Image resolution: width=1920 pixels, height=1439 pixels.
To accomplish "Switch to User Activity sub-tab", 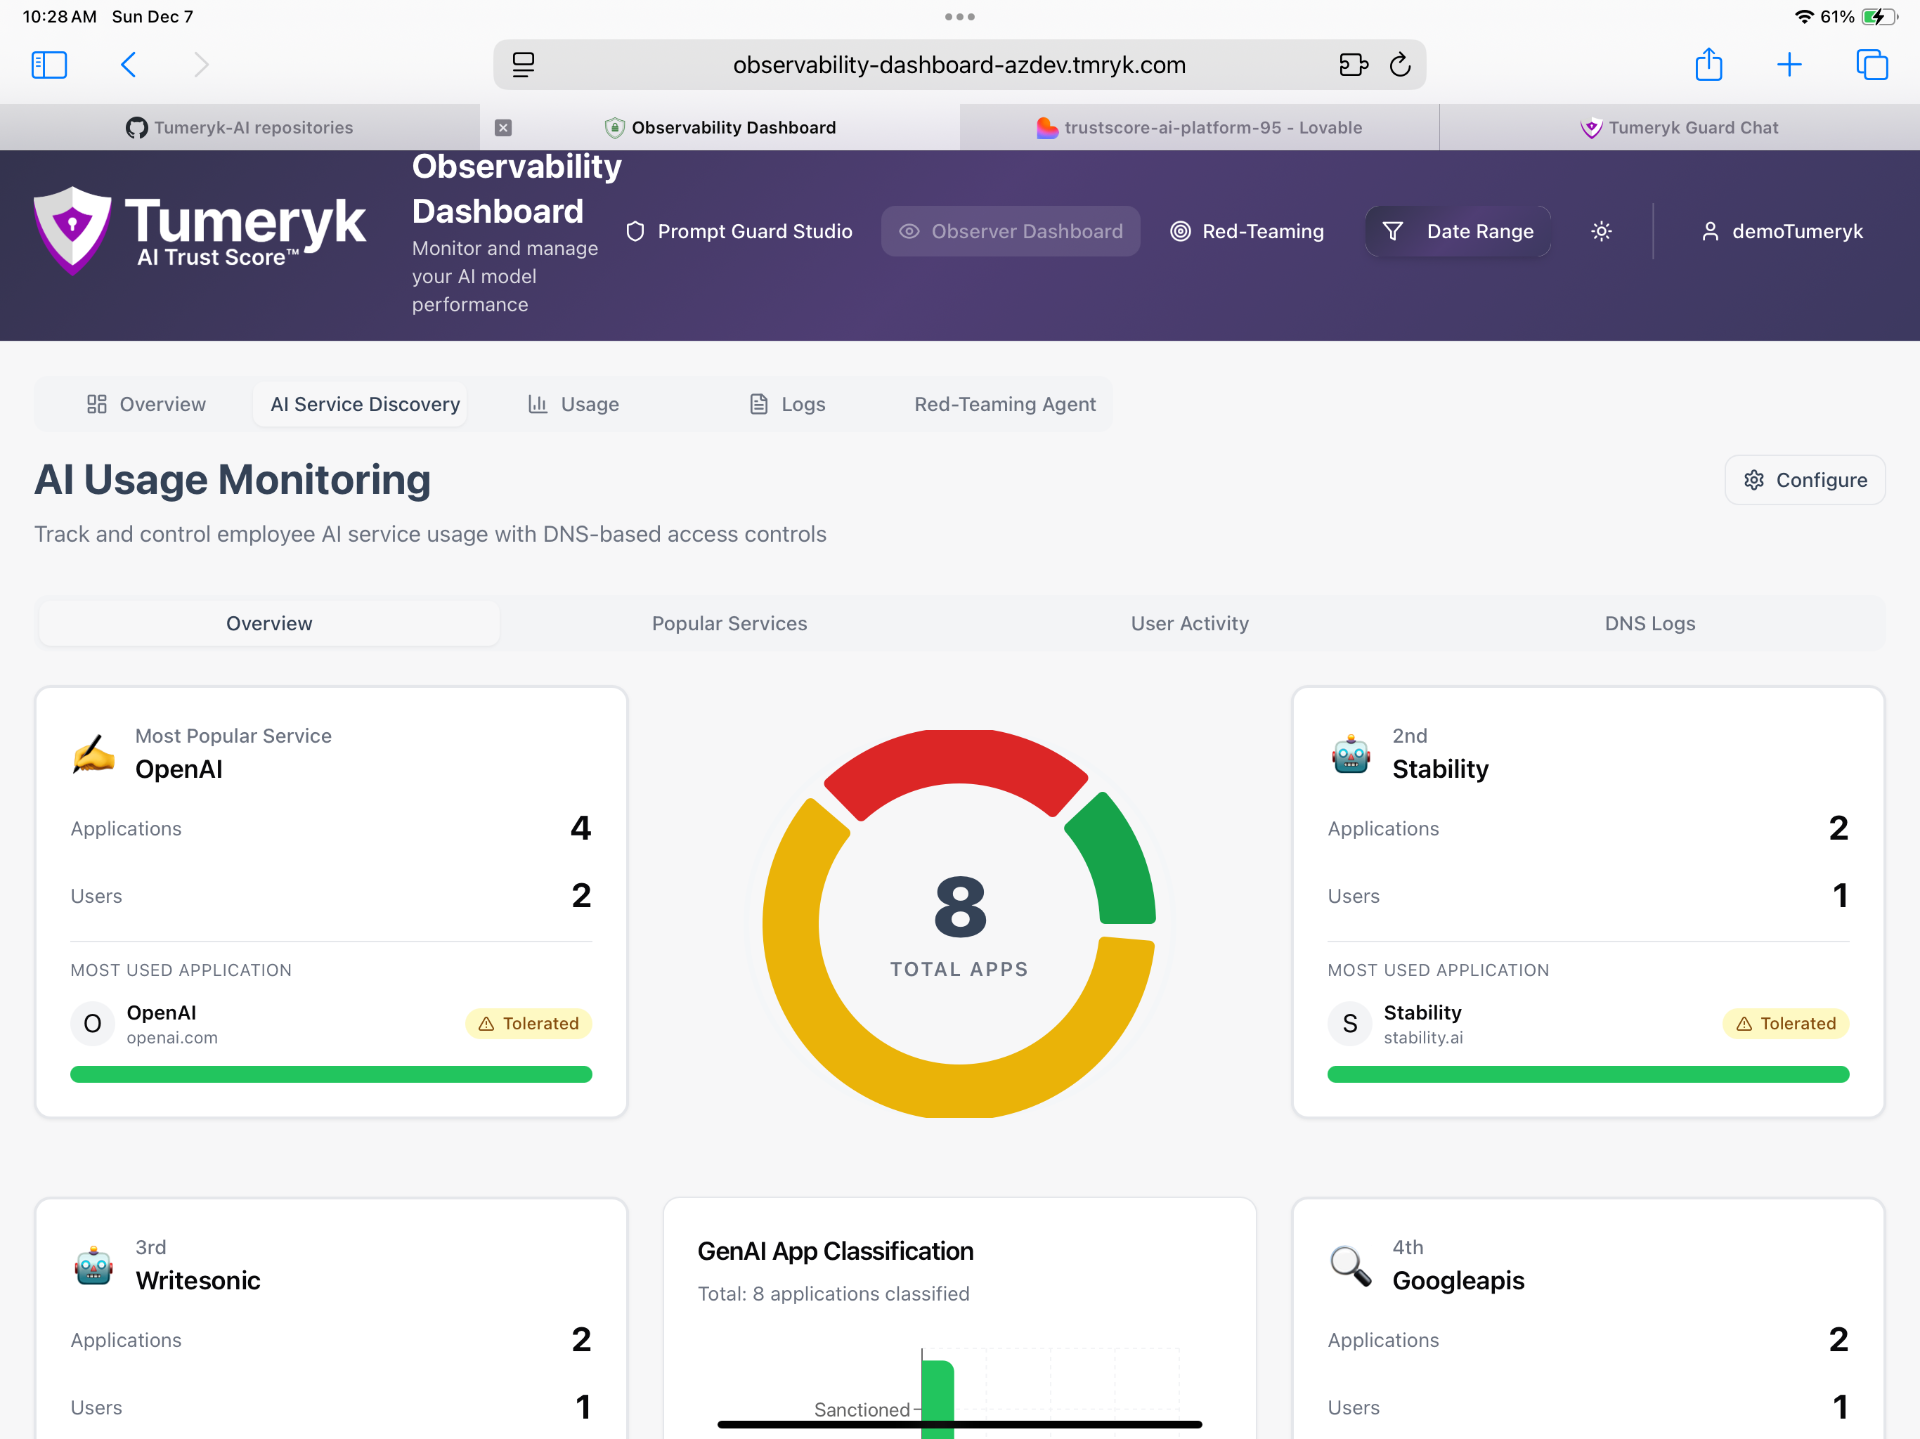I will pyautogui.click(x=1189, y=623).
